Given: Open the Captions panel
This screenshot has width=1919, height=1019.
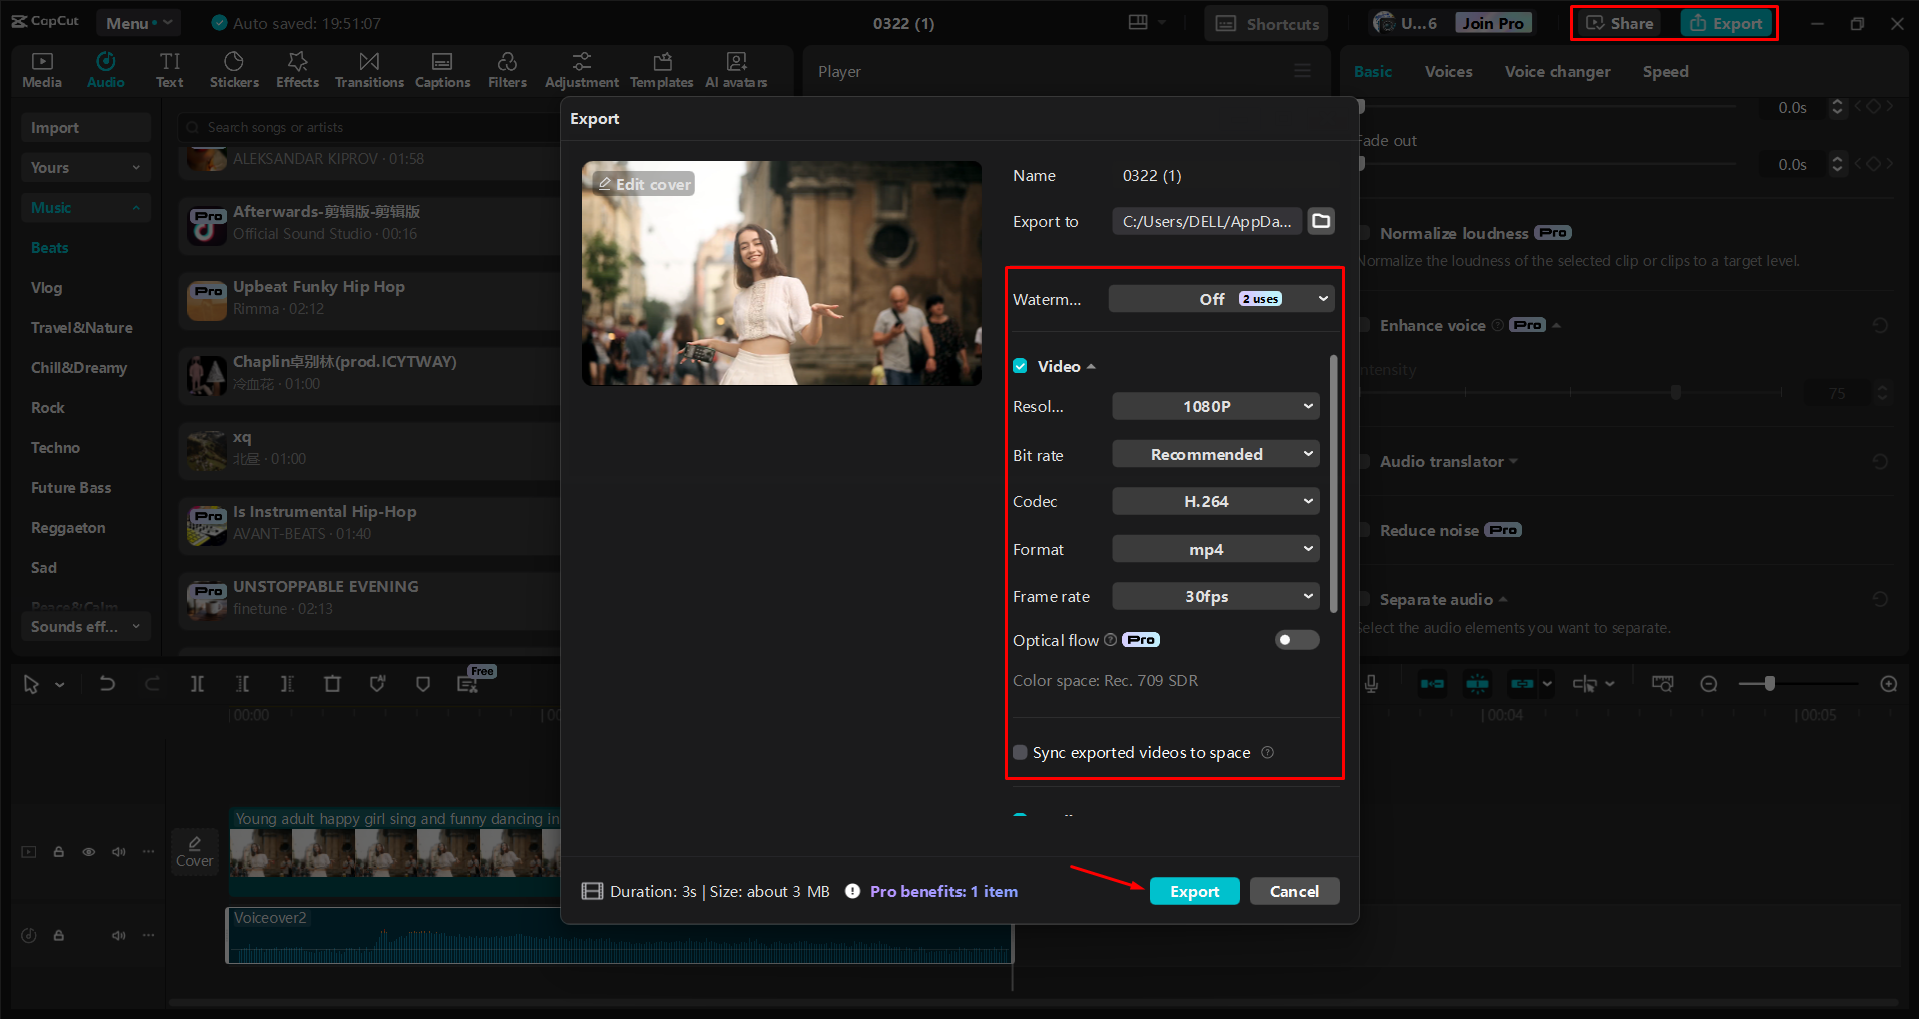Looking at the screenshot, I should click(x=442, y=69).
